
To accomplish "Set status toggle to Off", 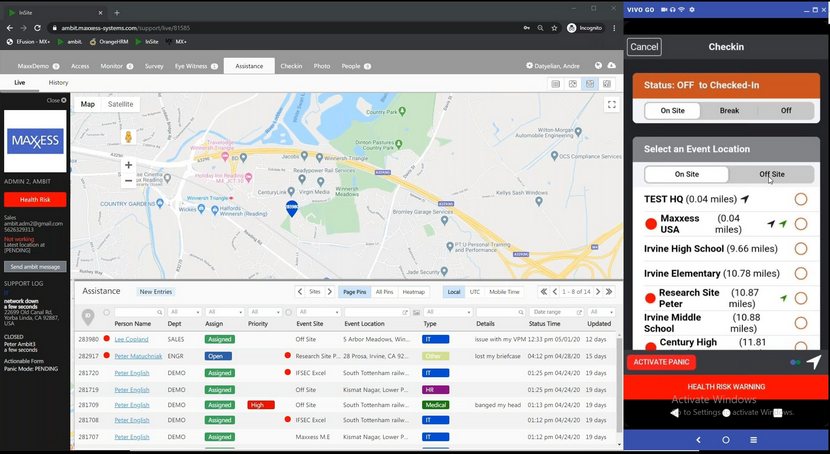I will click(786, 111).
